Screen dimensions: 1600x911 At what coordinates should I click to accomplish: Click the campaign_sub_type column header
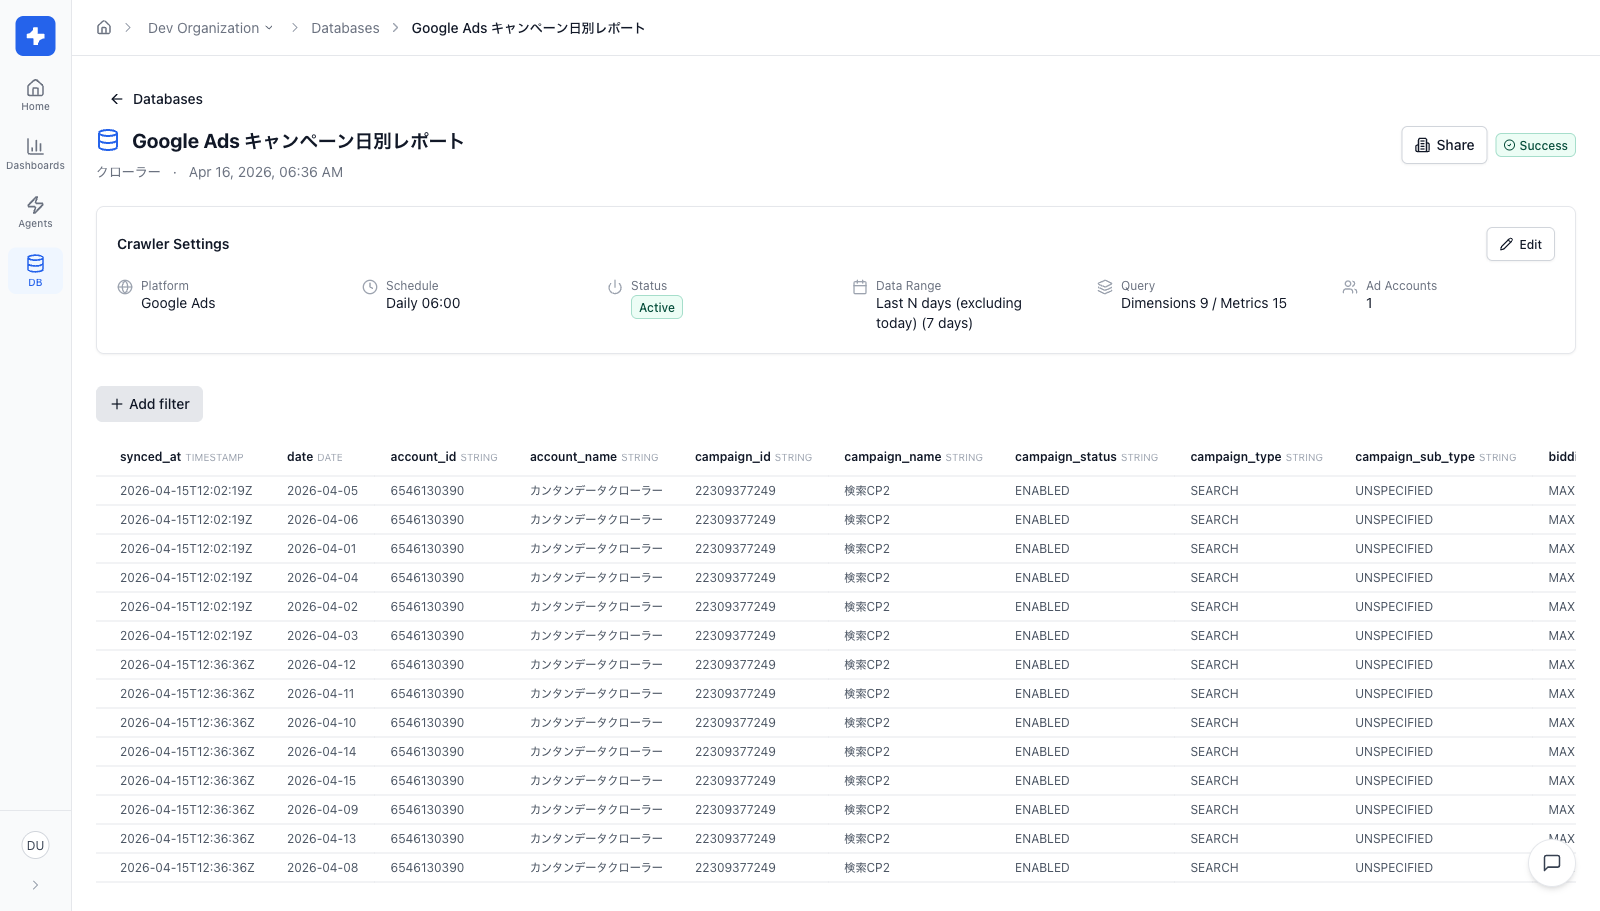(1435, 457)
